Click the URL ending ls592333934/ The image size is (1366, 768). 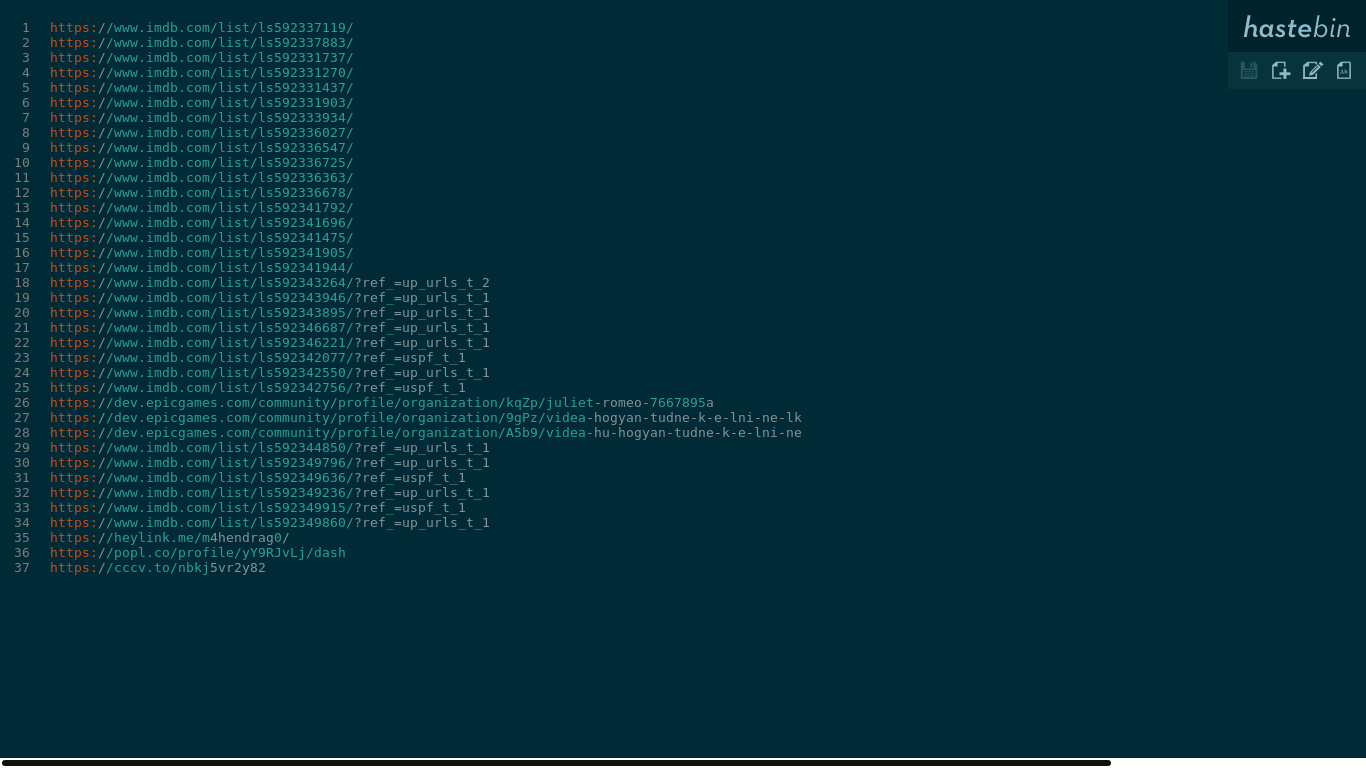click(202, 118)
